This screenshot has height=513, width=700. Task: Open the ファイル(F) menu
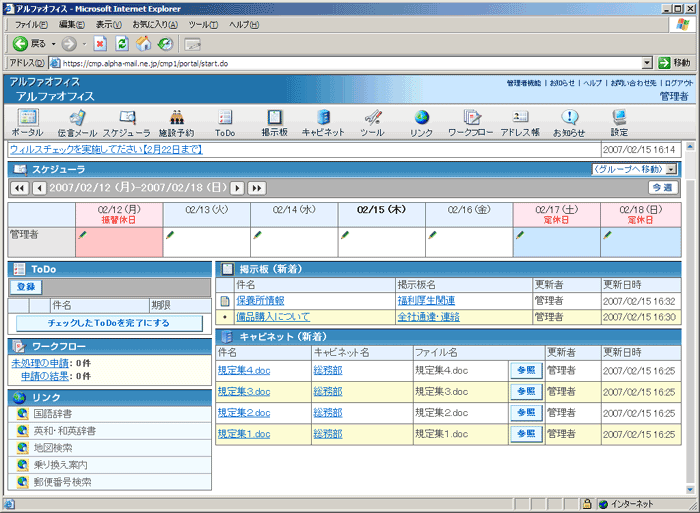tap(31, 25)
